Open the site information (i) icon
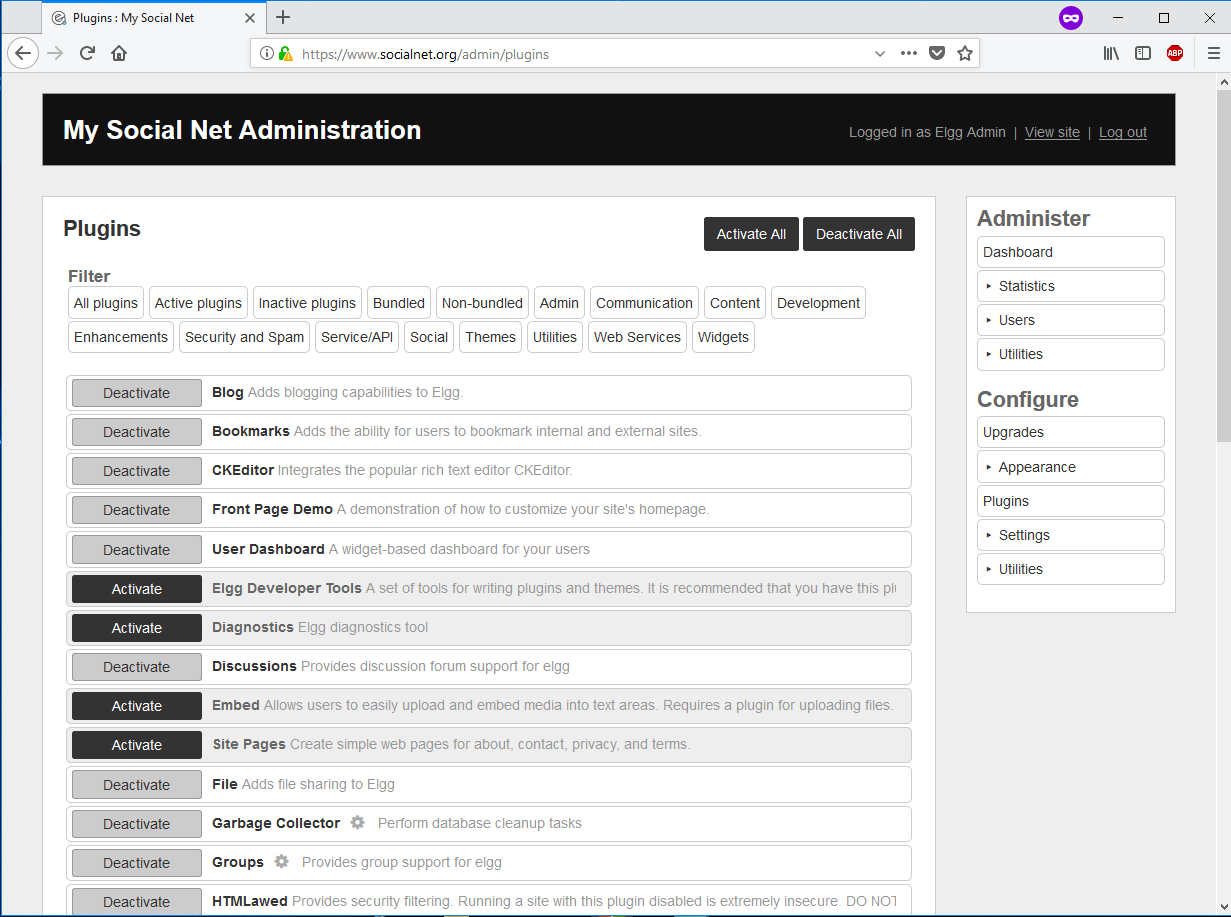1231x917 pixels. (267, 54)
